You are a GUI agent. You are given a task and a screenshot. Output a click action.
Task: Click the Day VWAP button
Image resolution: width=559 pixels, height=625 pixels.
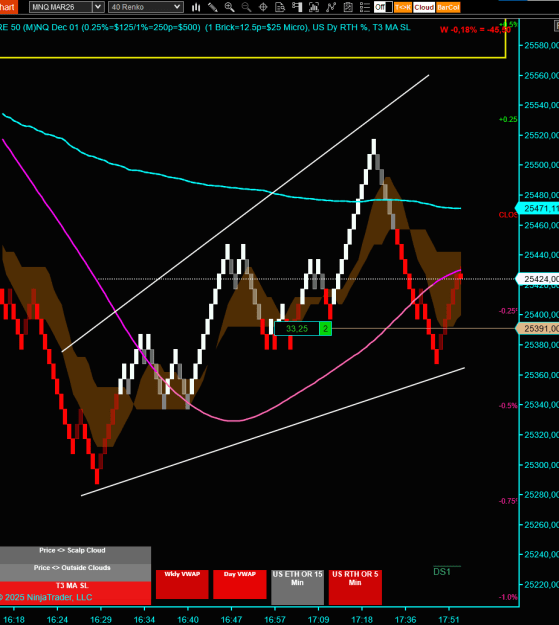click(x=240, y=584)
